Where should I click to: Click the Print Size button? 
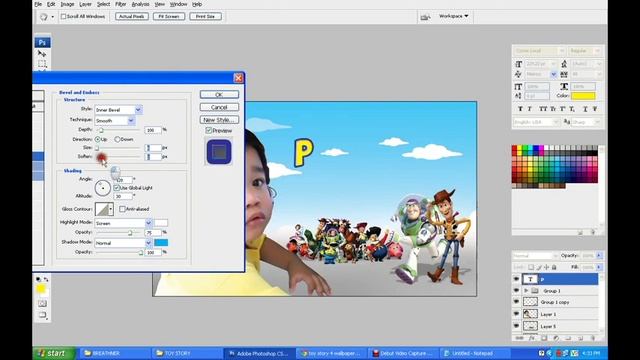[205, 17]
